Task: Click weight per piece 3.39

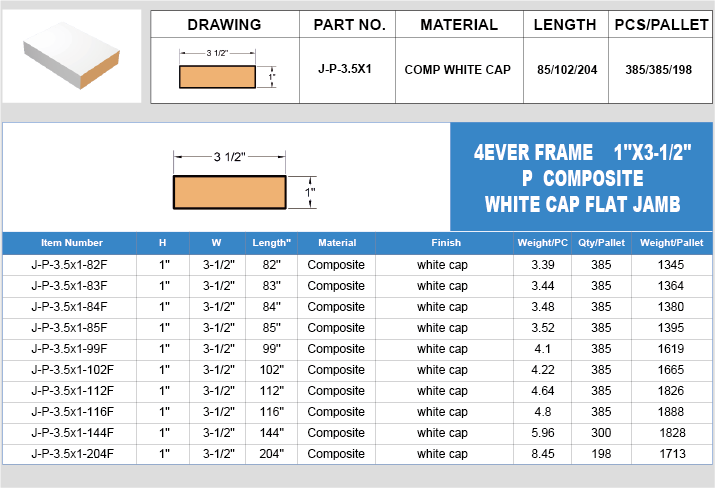Action: click(543, 265)
